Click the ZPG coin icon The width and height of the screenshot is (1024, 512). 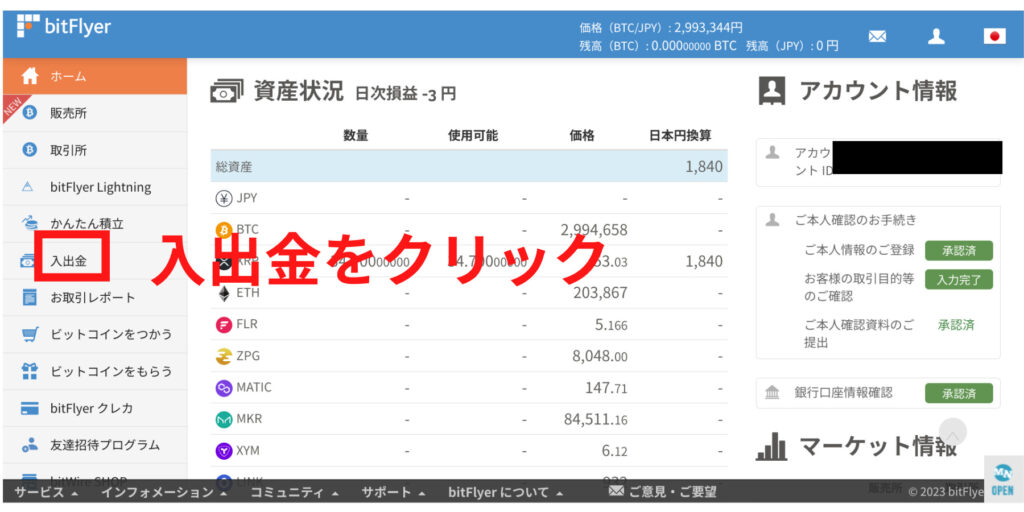224,357
